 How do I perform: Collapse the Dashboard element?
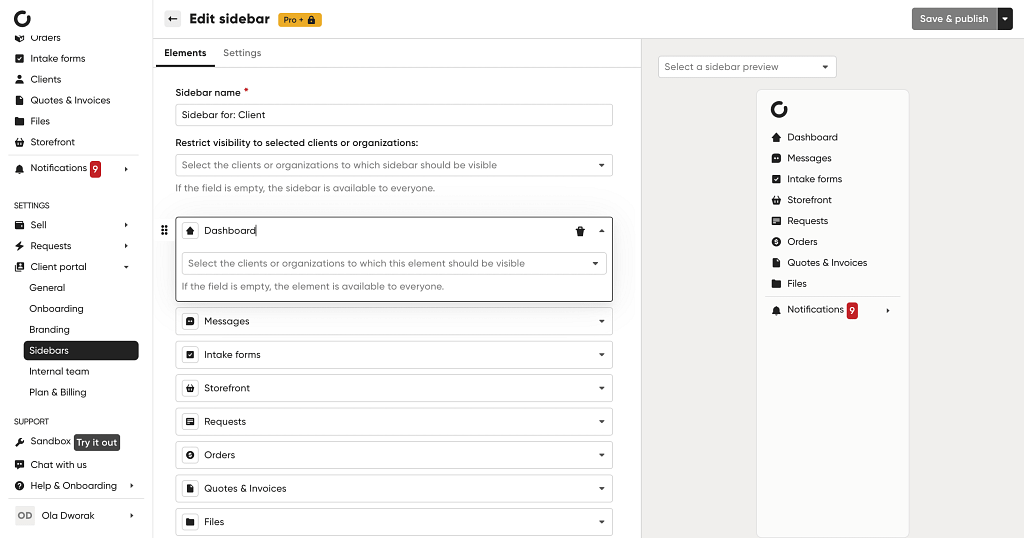(x=601, y=230)
